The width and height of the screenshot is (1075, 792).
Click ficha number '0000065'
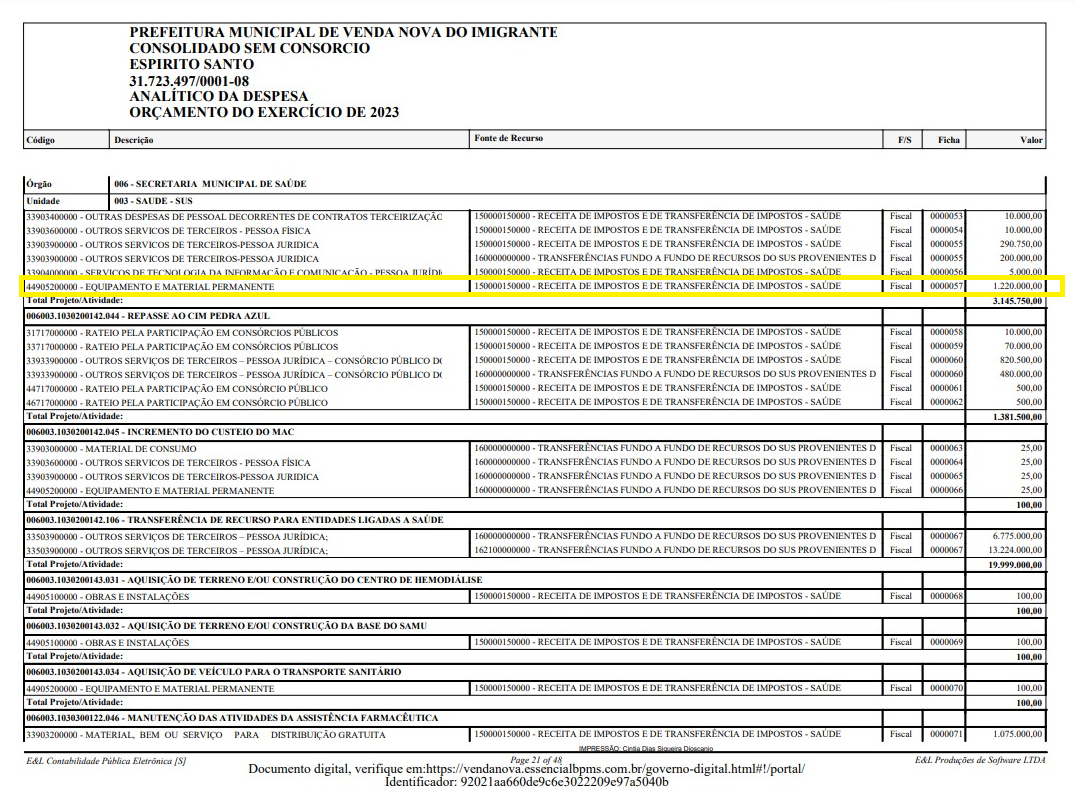tap(946, 476)
